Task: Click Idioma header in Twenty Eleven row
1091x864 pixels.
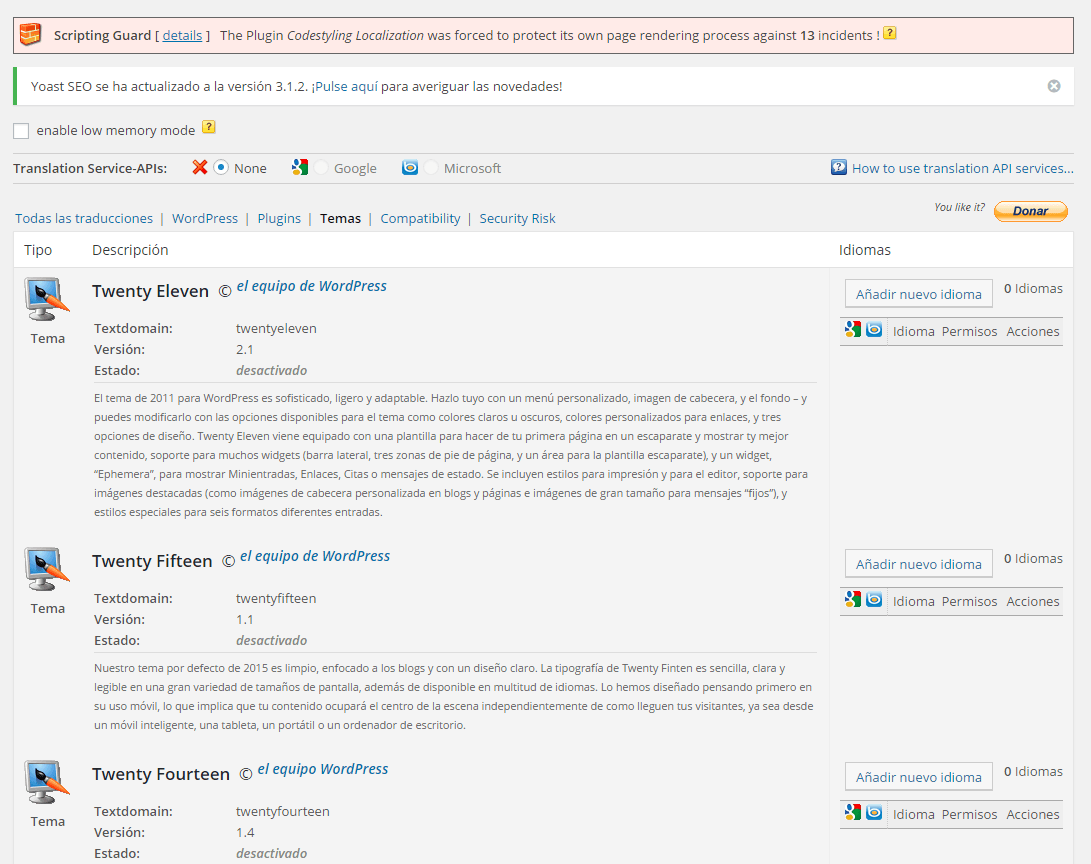Action: (914, 331)
